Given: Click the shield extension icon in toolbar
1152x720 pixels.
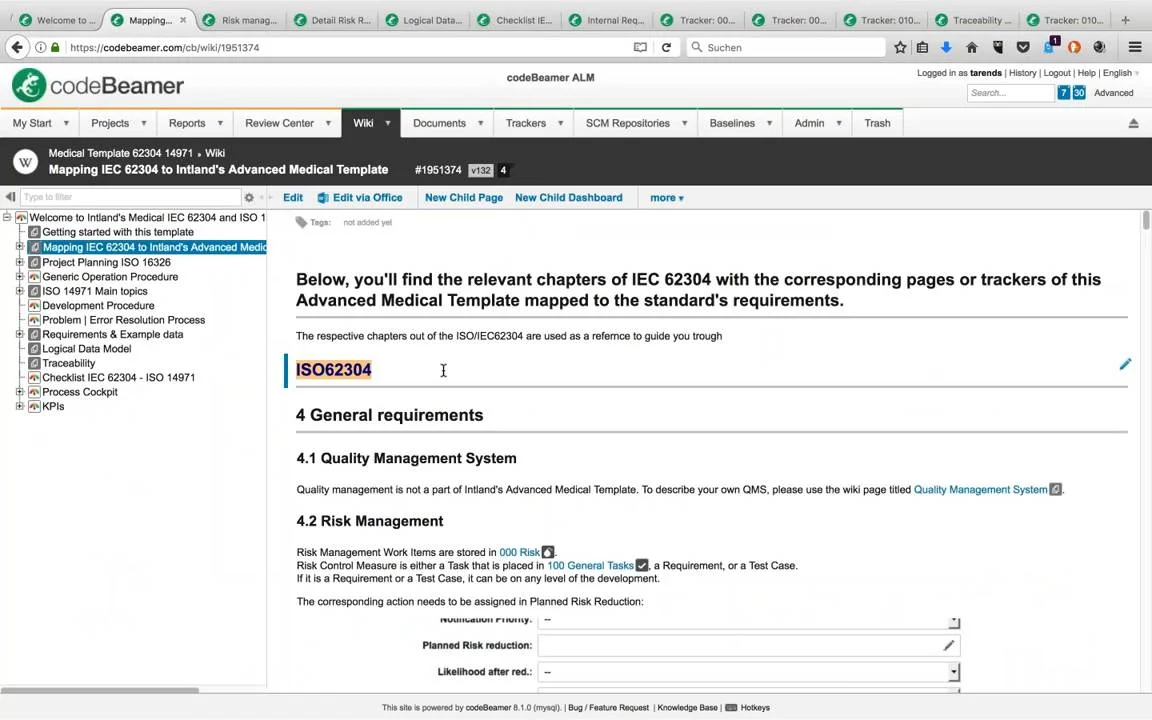Looking at the screenshot, I should [x=998, y=47].
